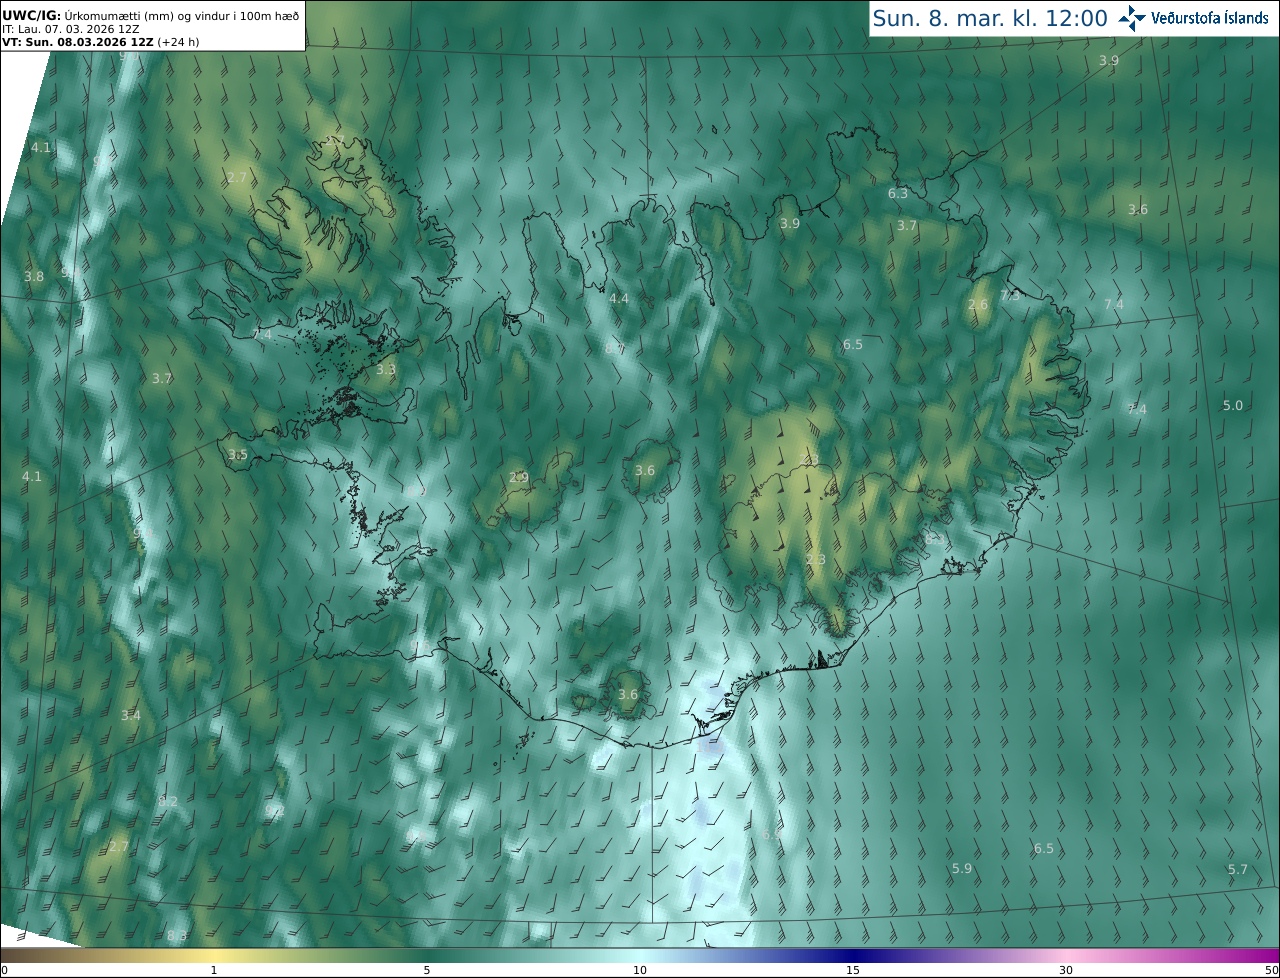Click the map title Úrkomumætti (mm) og vindur
This screenshot has height=978, width=1280.
coord(182,16)
